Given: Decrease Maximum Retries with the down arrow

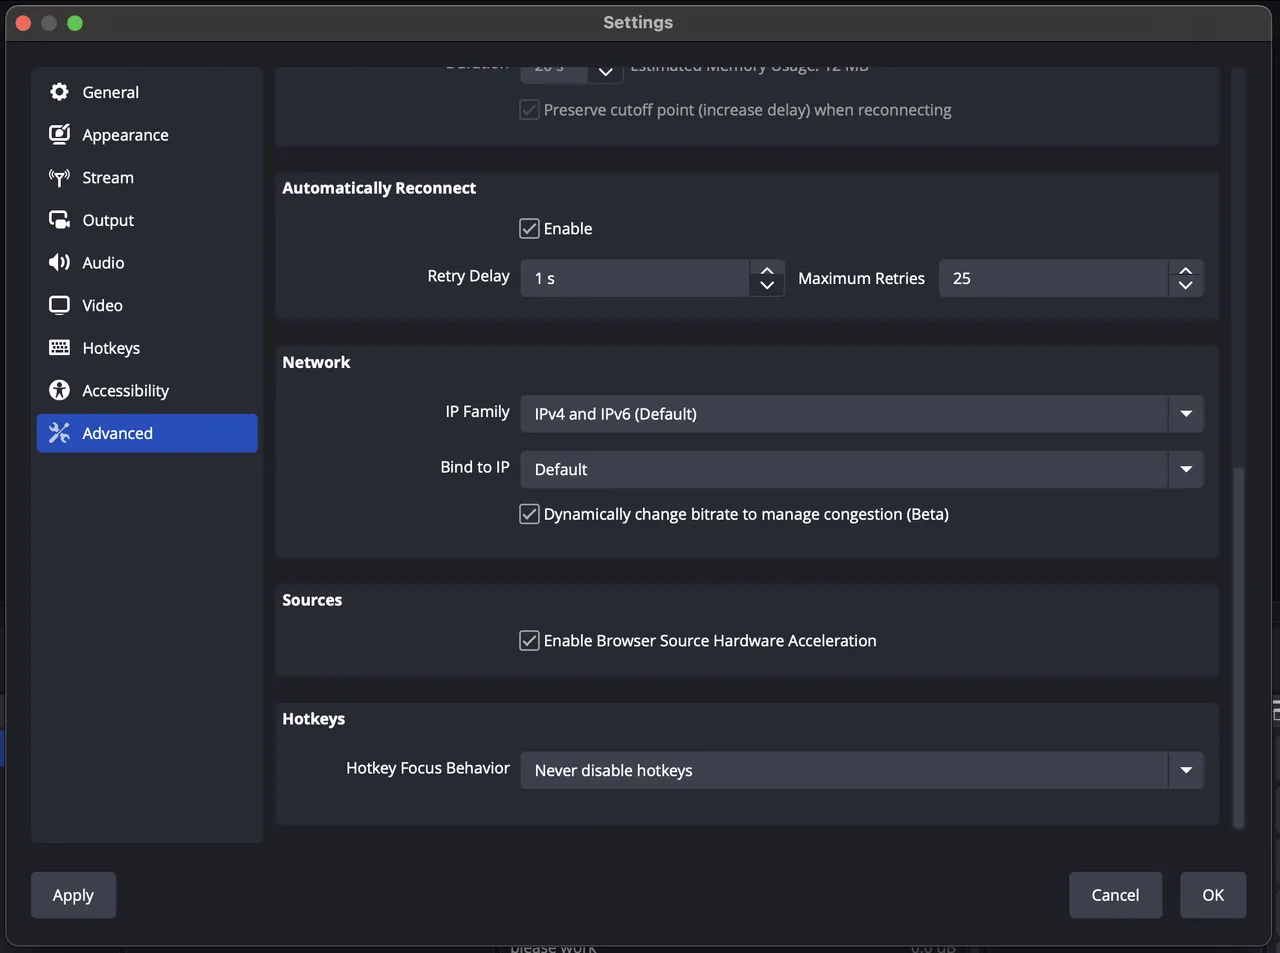Looking at the screenshot, I should [x=1185, y=286].
